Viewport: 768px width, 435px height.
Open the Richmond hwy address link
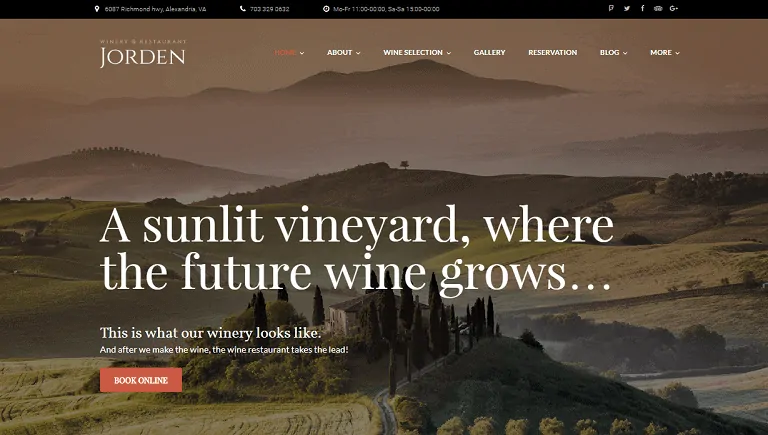(155, 9)
